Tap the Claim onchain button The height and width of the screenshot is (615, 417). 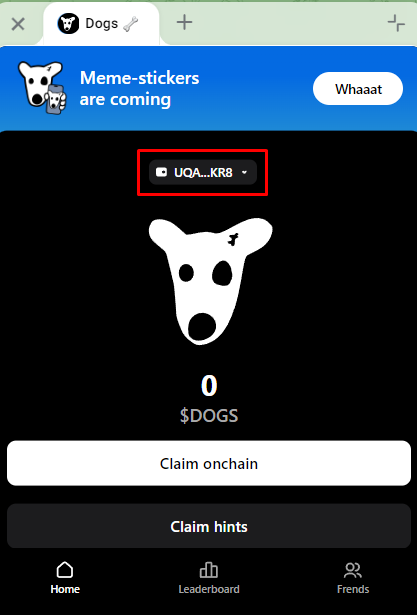click(x=209, y=463)
